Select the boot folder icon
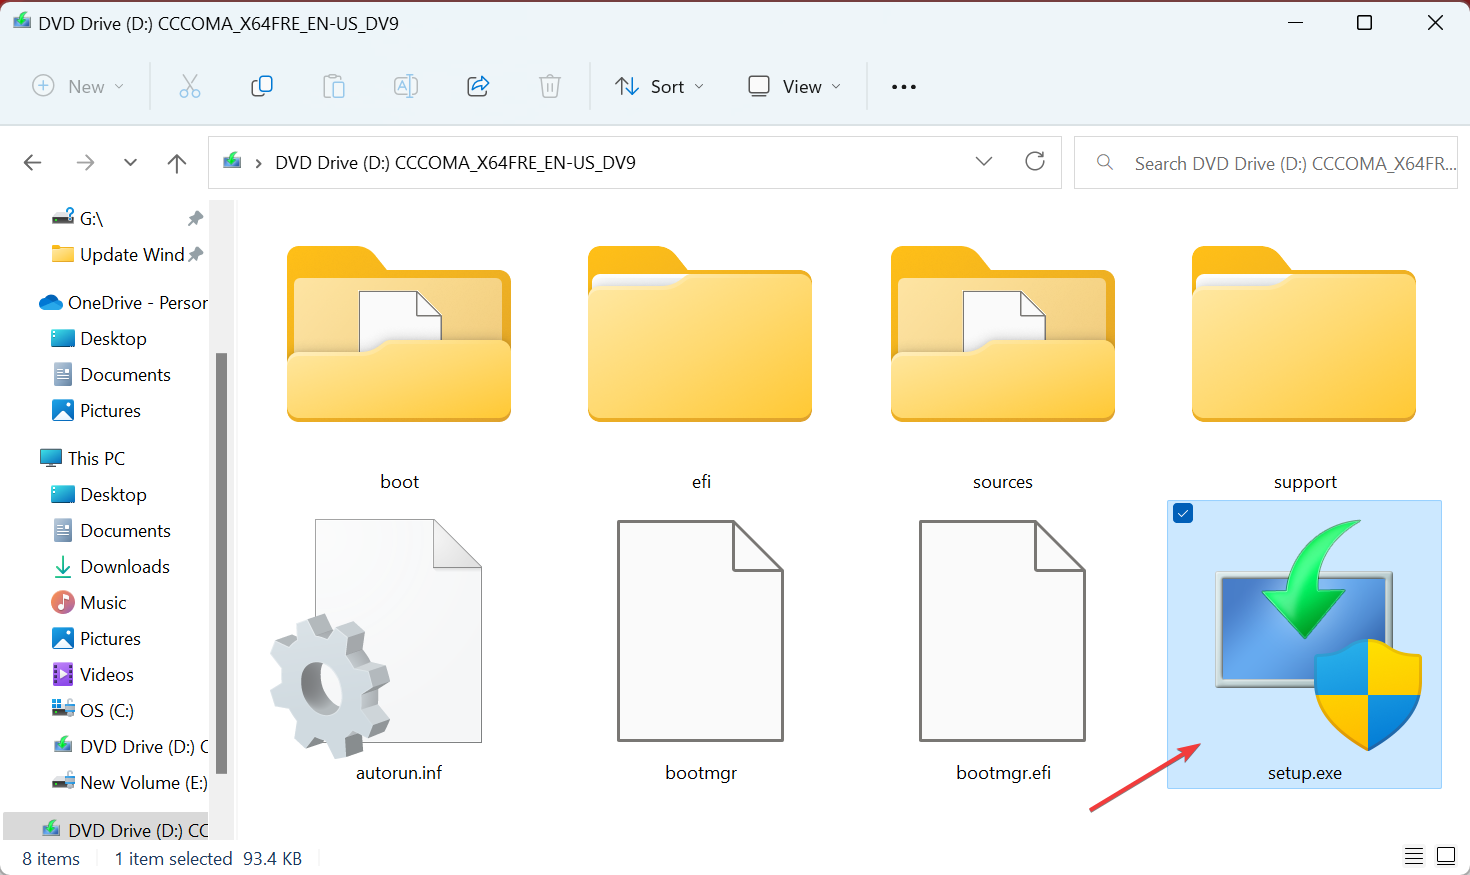 399,334
